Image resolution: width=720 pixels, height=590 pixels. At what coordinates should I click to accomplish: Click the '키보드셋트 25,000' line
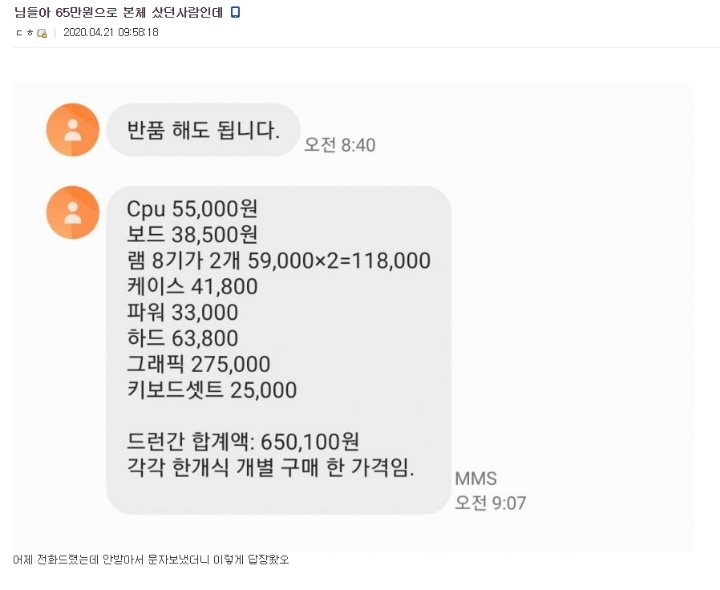211,390
